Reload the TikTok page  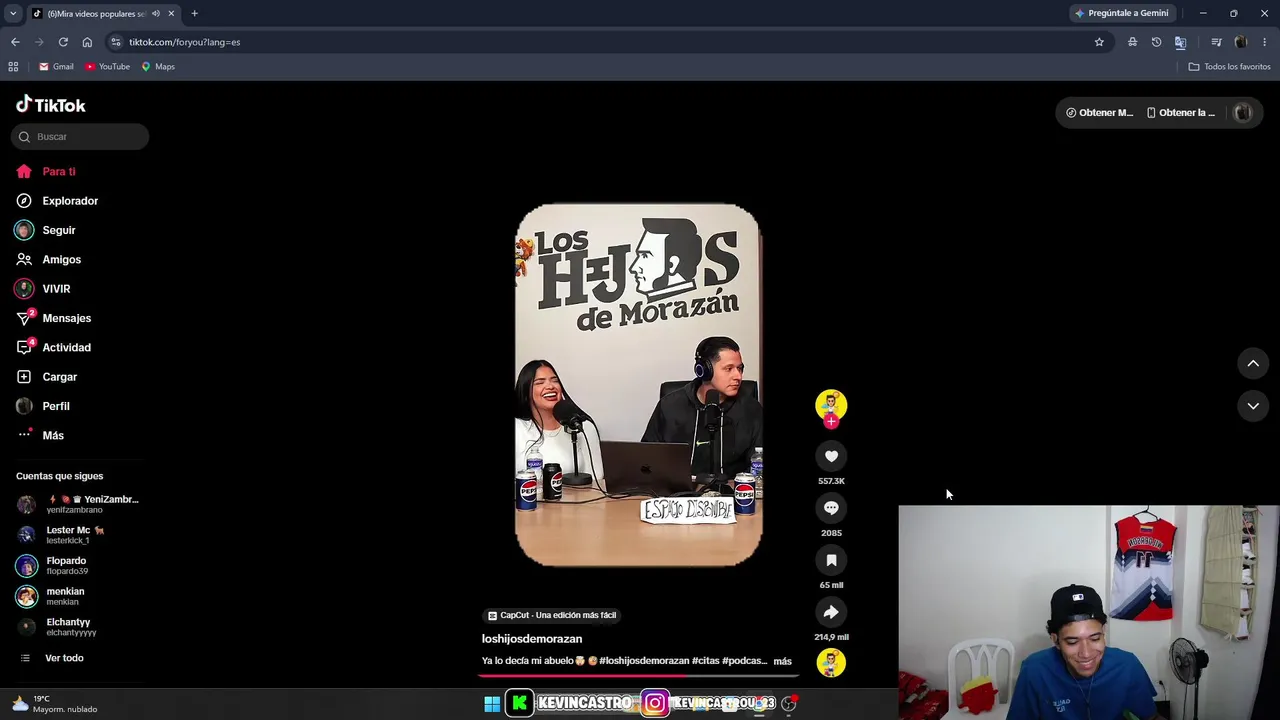pos(63,42)
